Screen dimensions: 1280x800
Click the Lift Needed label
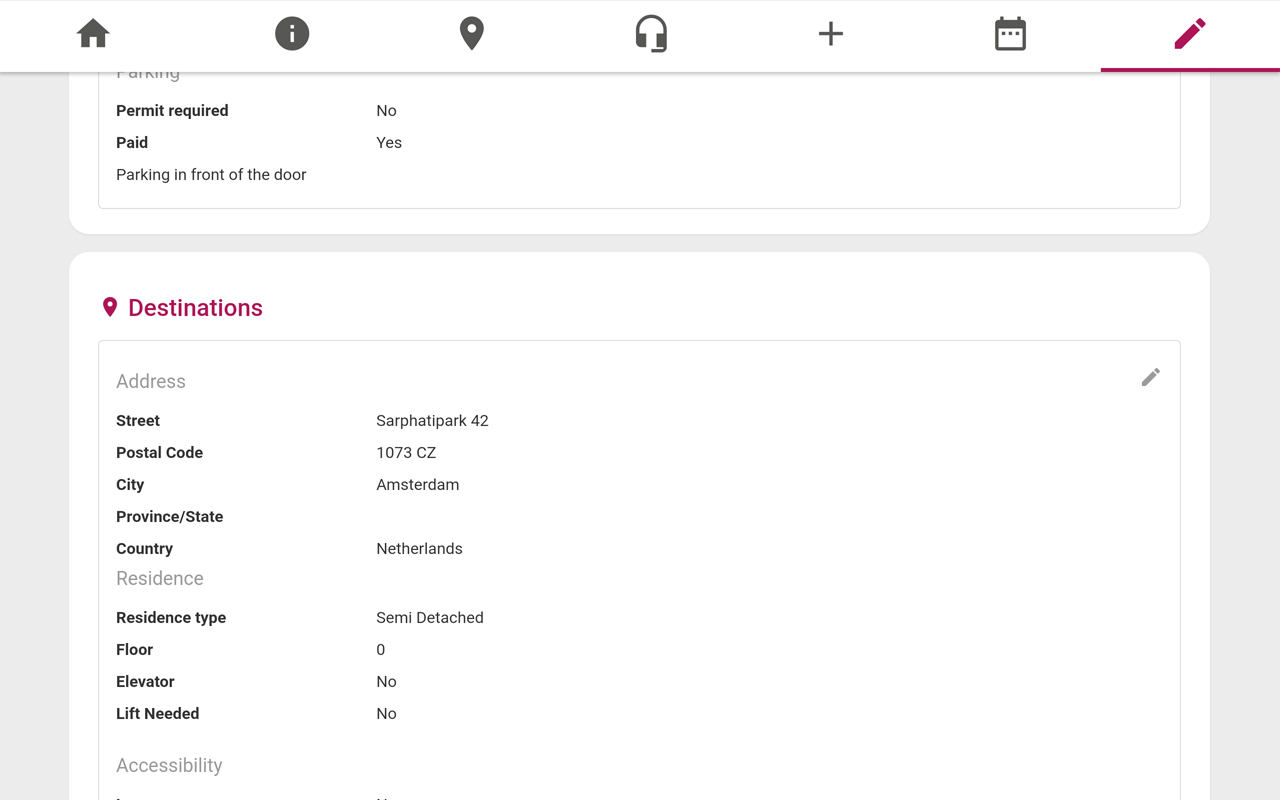(157, 714)
